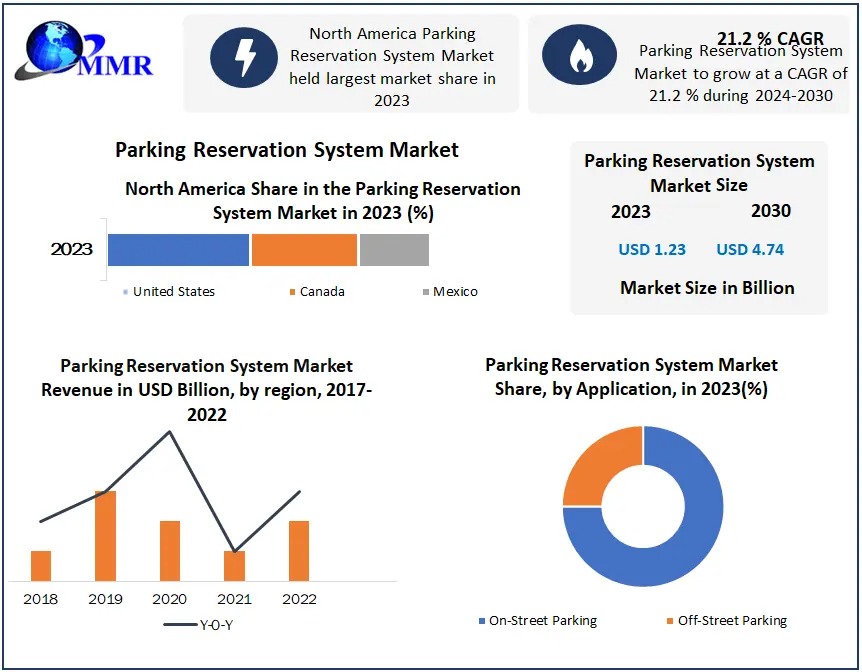Image resolution: width=862 pixels, height=672 pixels.
Task: Click the United States legend marker
Action: coord(125,292)
